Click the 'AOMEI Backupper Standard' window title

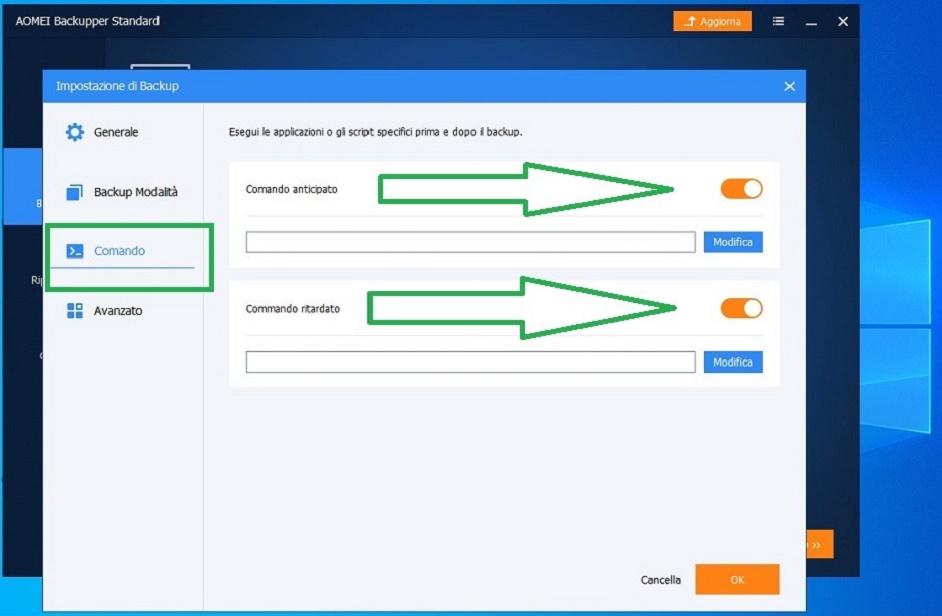pyautogui.click(x=88, y=21)
